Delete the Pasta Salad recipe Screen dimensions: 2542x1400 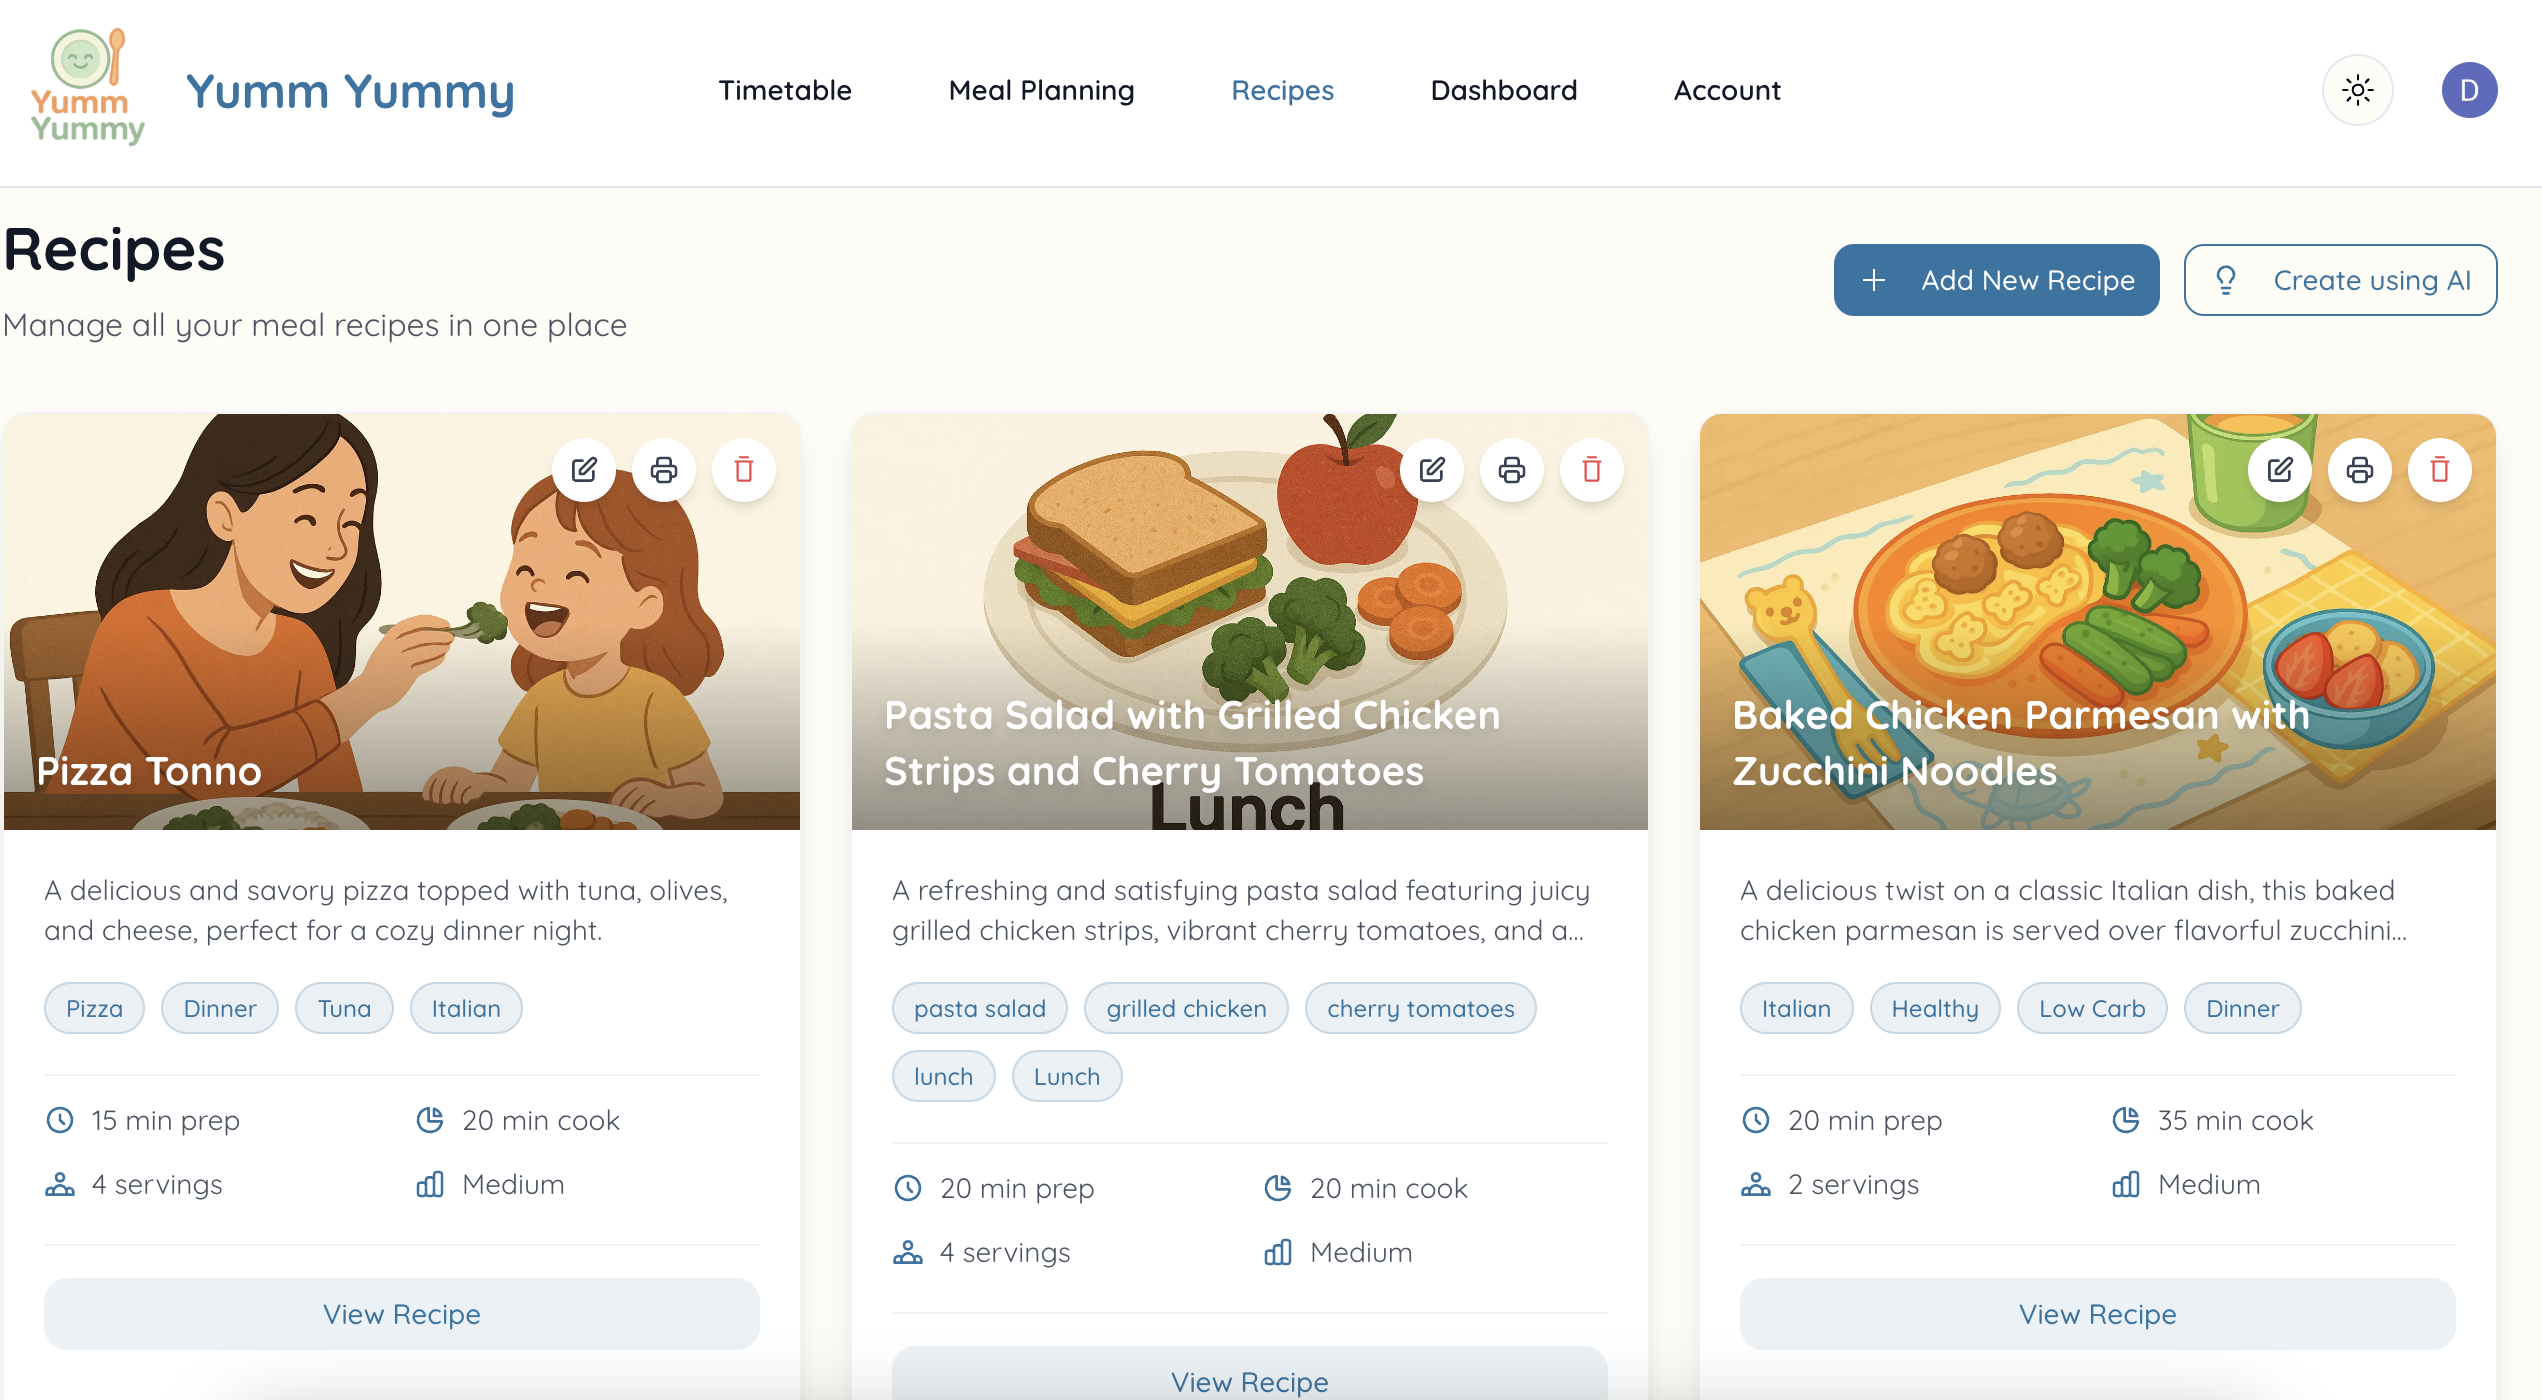click(x=1592, y=470)
